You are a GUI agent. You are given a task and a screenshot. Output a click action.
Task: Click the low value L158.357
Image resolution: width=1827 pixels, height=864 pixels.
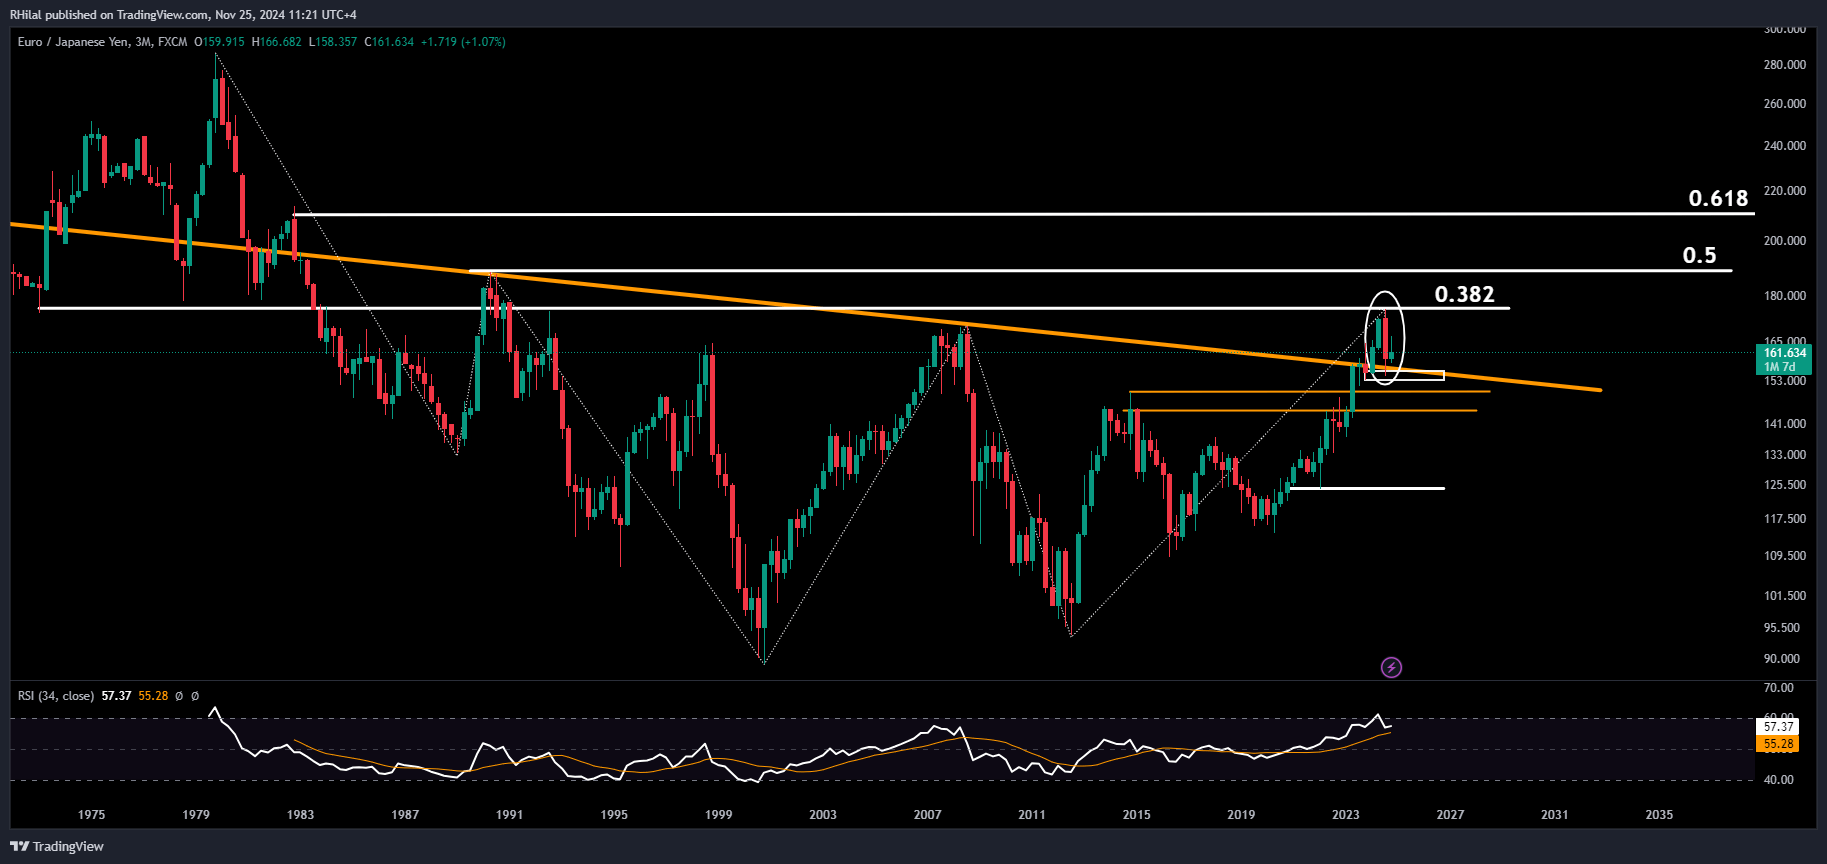click(x=333, y=42)
